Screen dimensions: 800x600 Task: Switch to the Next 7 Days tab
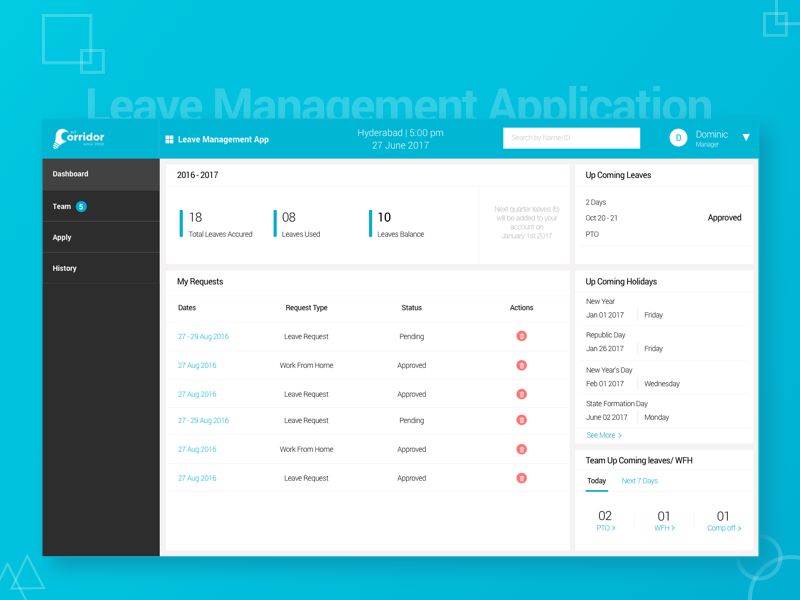(x=640, y=481)
